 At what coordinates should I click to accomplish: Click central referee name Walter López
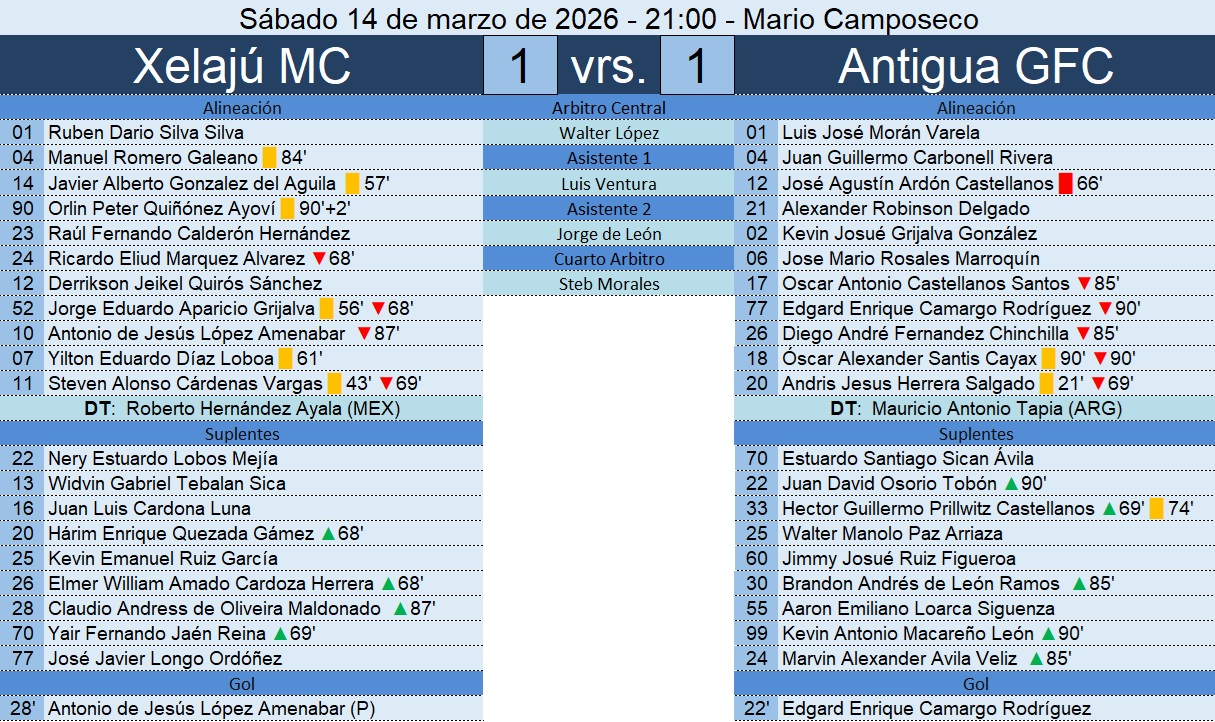[x=608, y=133]
